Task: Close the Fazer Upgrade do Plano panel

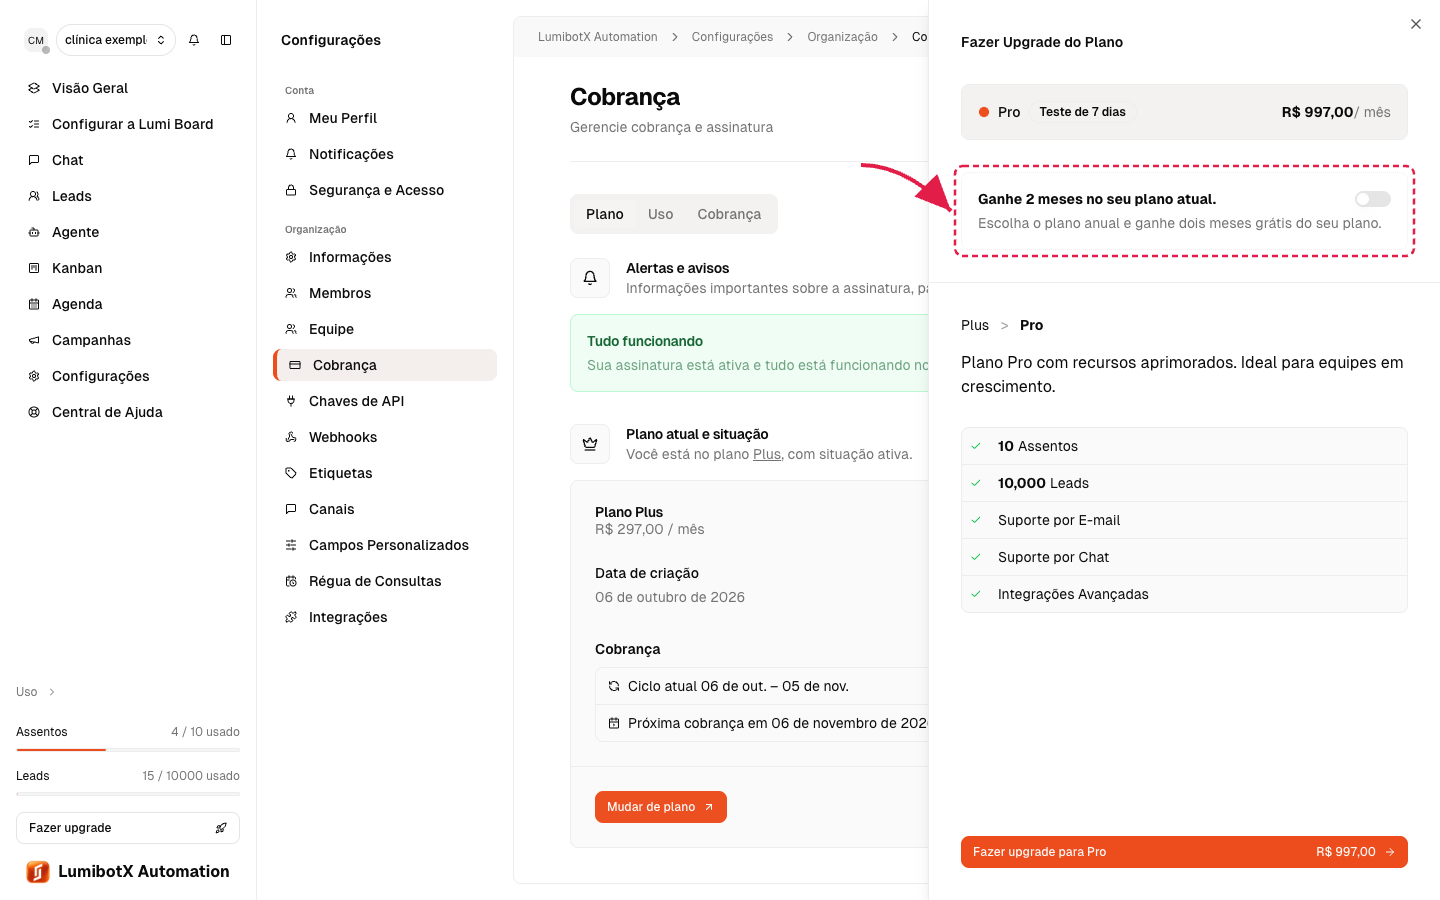Action: (1416, 24)
